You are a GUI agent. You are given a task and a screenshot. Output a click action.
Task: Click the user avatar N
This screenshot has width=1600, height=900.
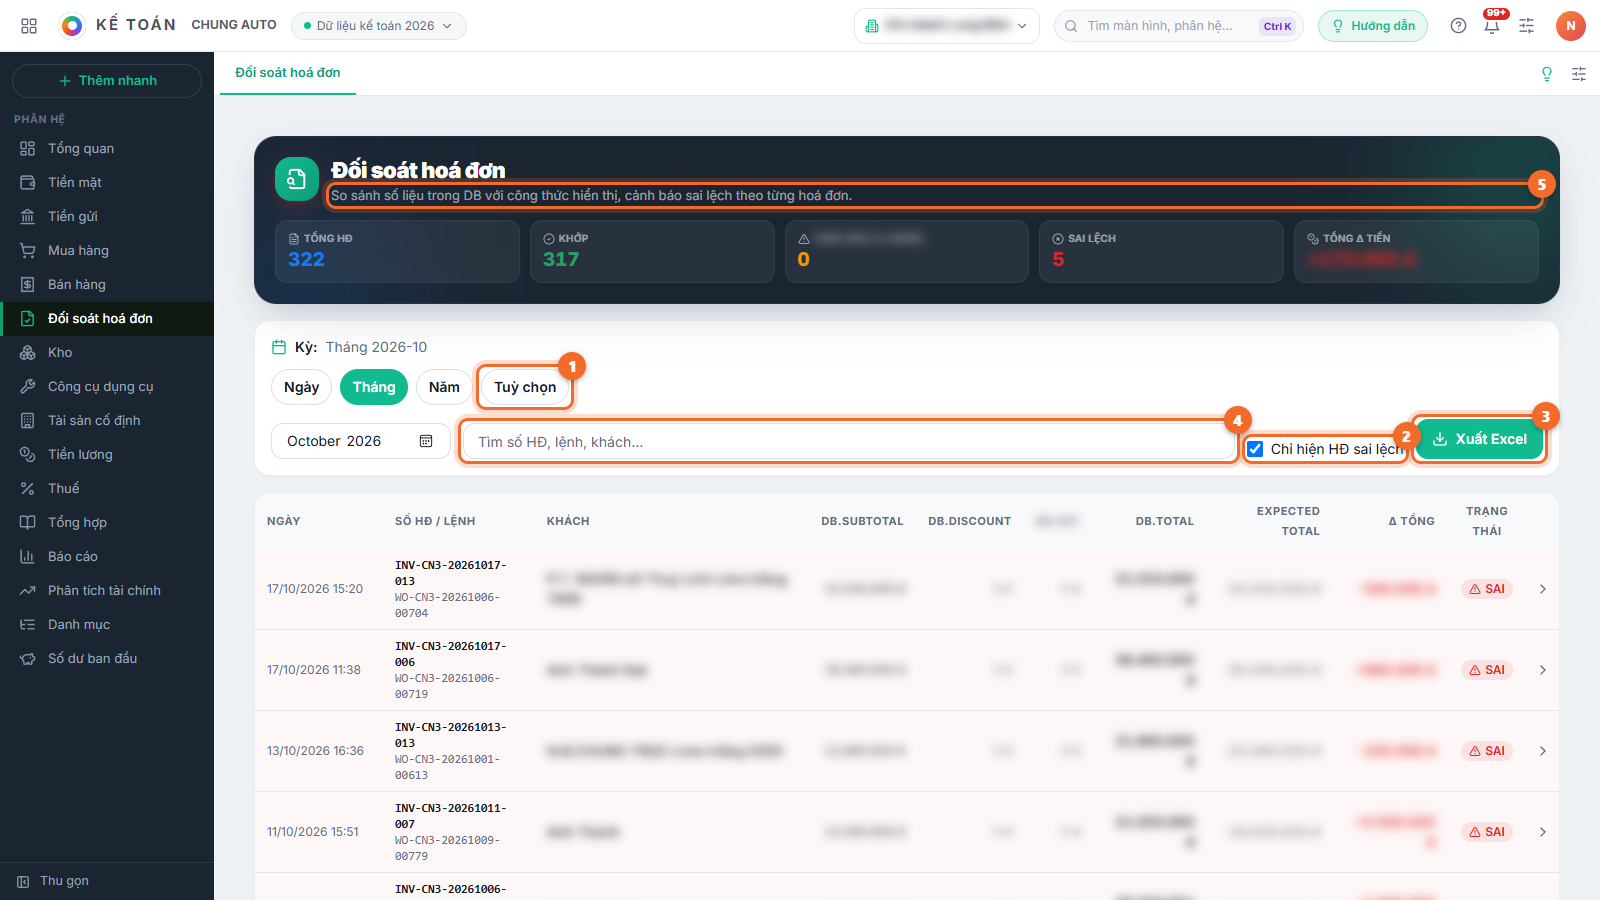tap(1570, 26)
